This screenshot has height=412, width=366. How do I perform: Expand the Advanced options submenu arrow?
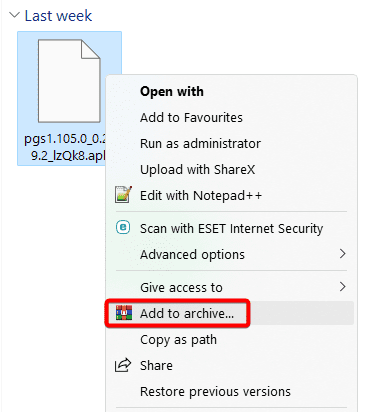[342, 254]
